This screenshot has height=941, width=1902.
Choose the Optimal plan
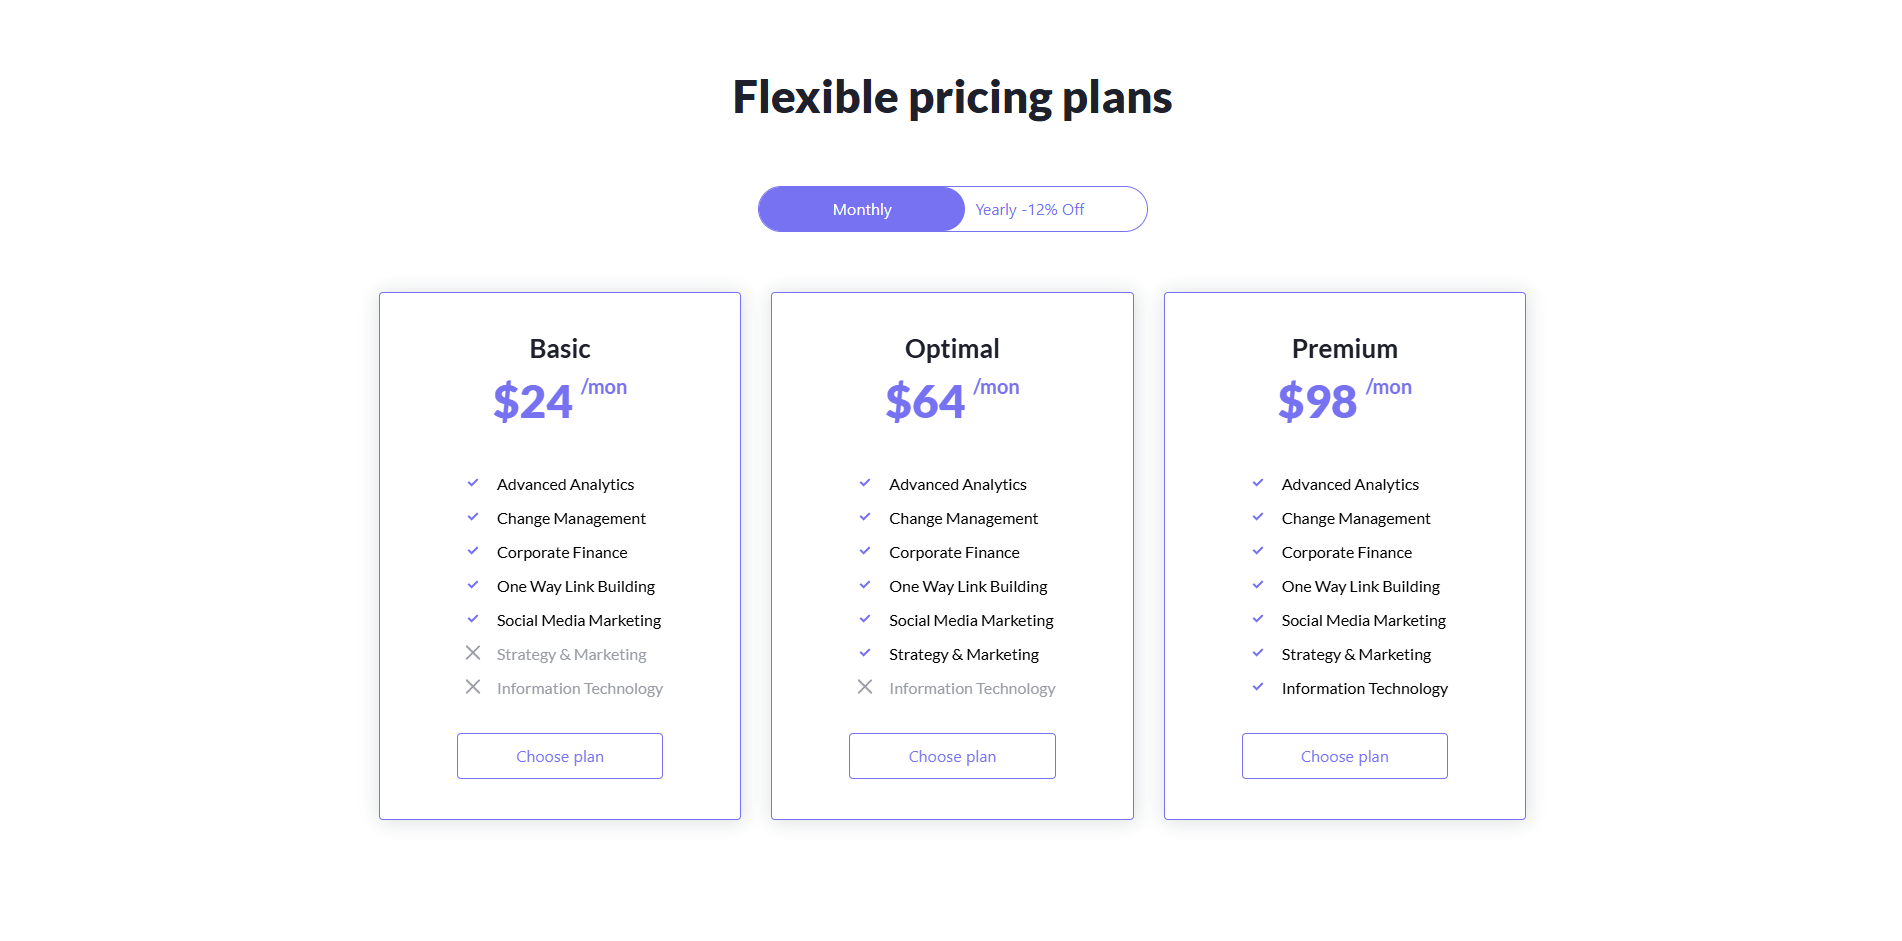(x=952, y=756)
